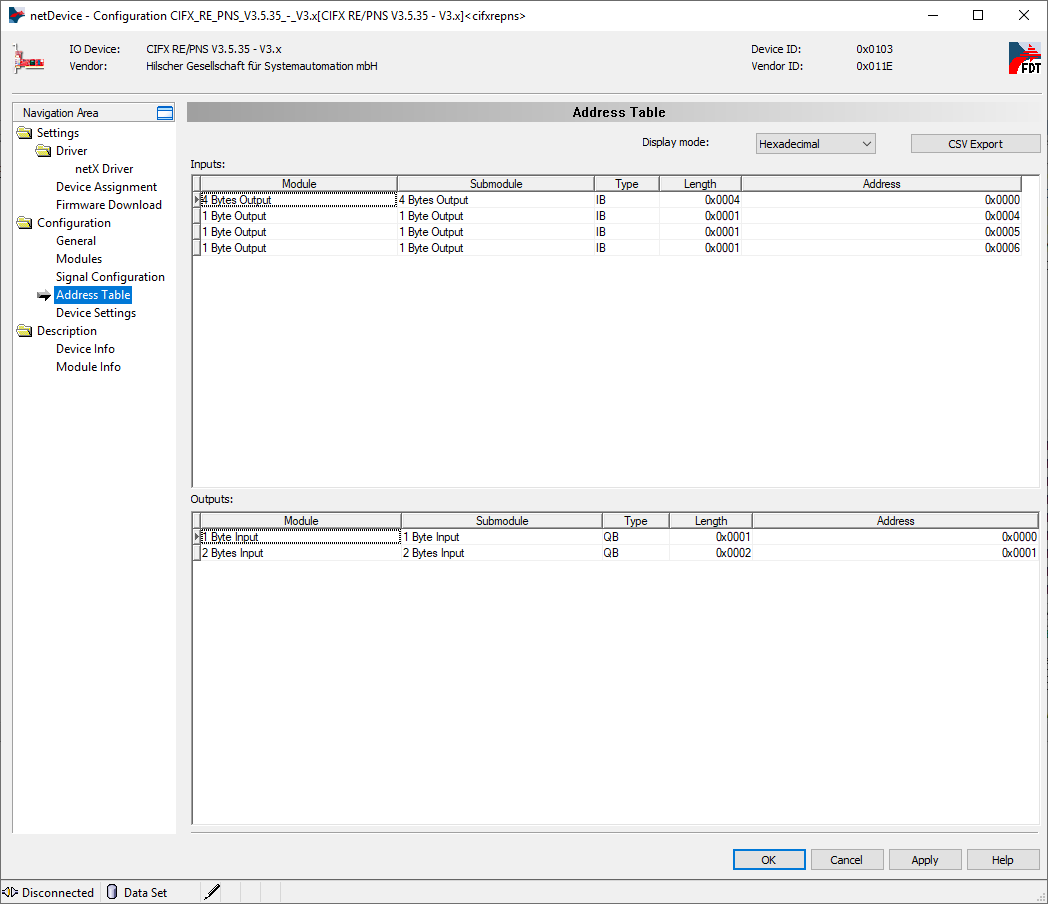The height and width of the screenshot is (904, 1048).
Task: Open the Modules configuration page
Action: coord(79,259)
